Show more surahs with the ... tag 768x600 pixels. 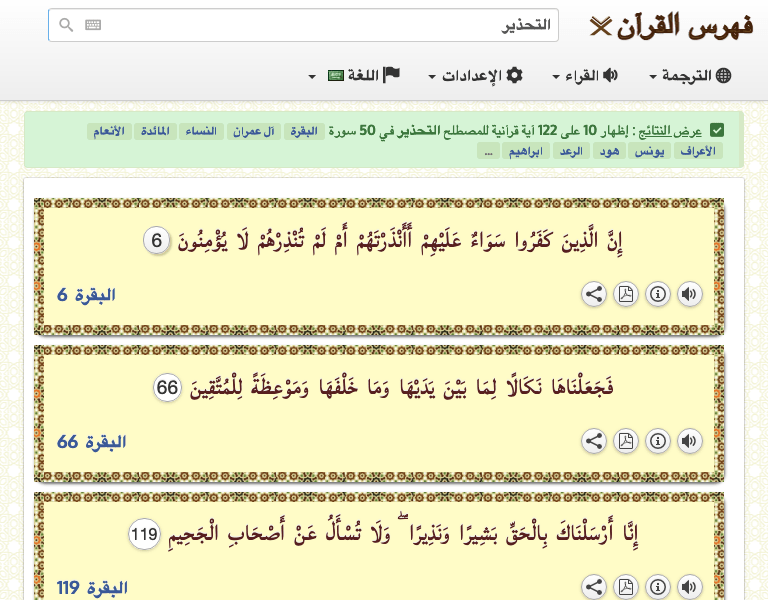pos(488,151)
